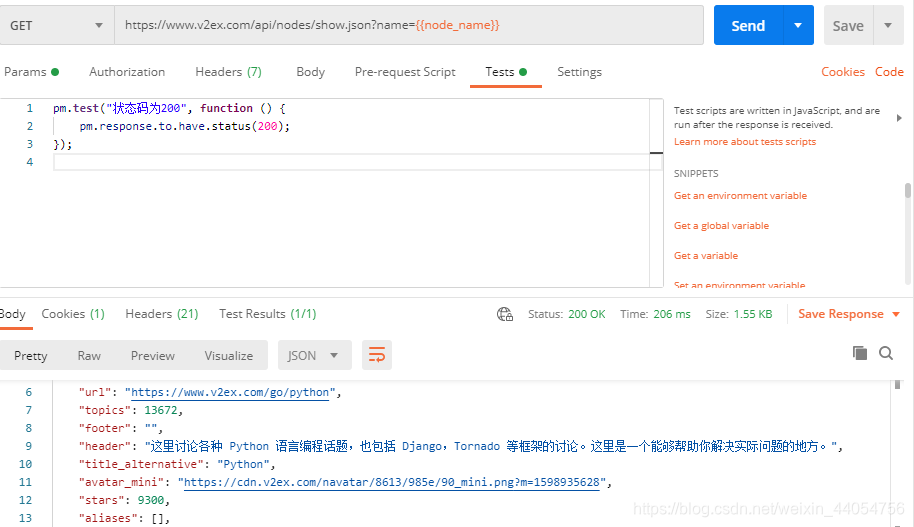Switch to the Params tab

(31, 72)
